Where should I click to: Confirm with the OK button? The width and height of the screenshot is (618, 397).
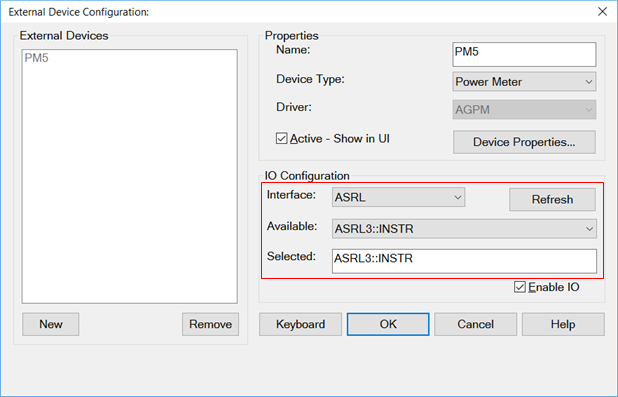tap(388, 324)
